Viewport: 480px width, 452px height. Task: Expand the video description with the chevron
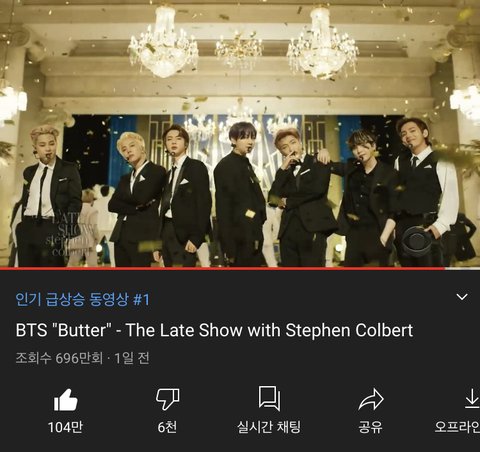coord(462,297)
